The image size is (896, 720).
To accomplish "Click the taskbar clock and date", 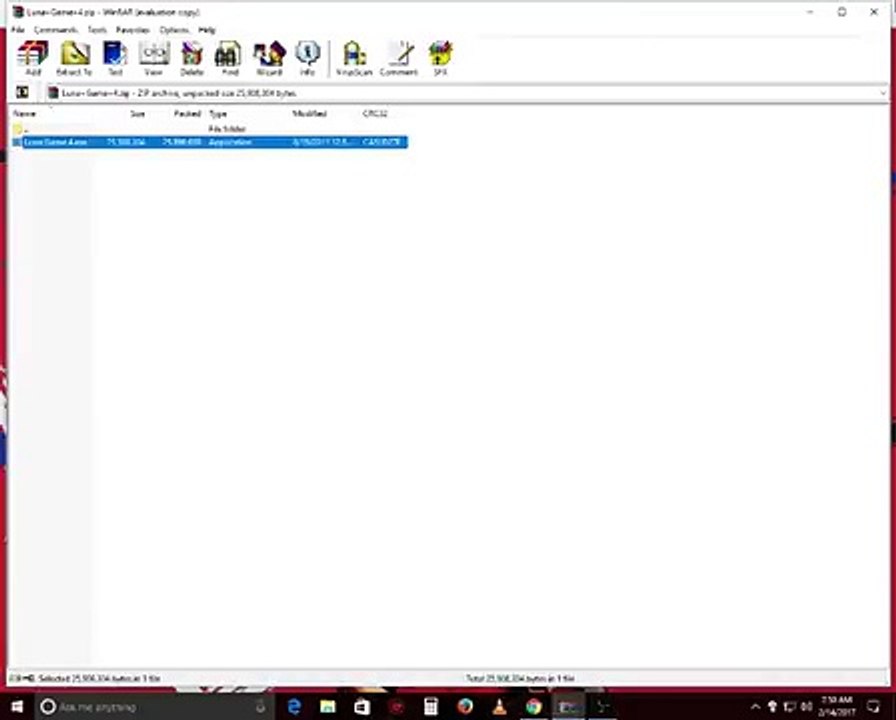I will 838,706.
